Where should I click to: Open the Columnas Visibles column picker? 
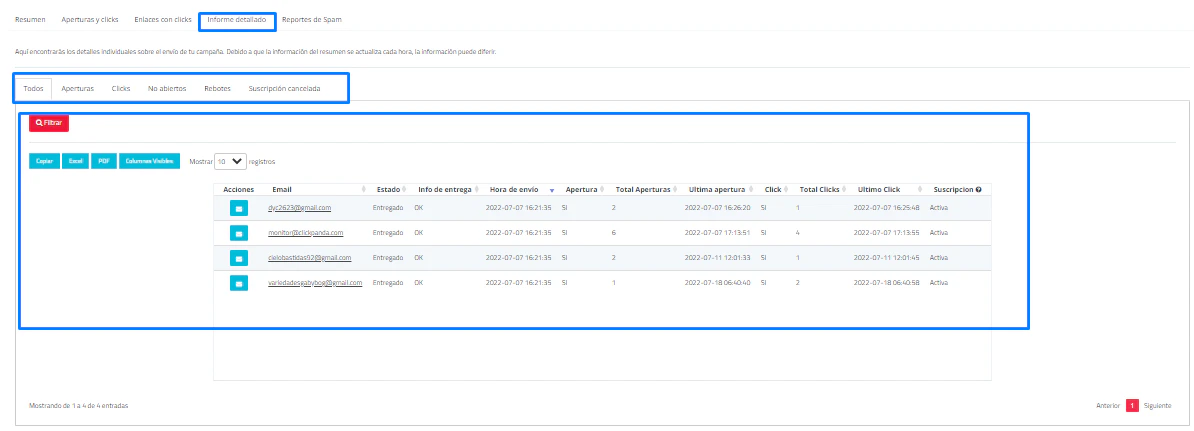149,161
